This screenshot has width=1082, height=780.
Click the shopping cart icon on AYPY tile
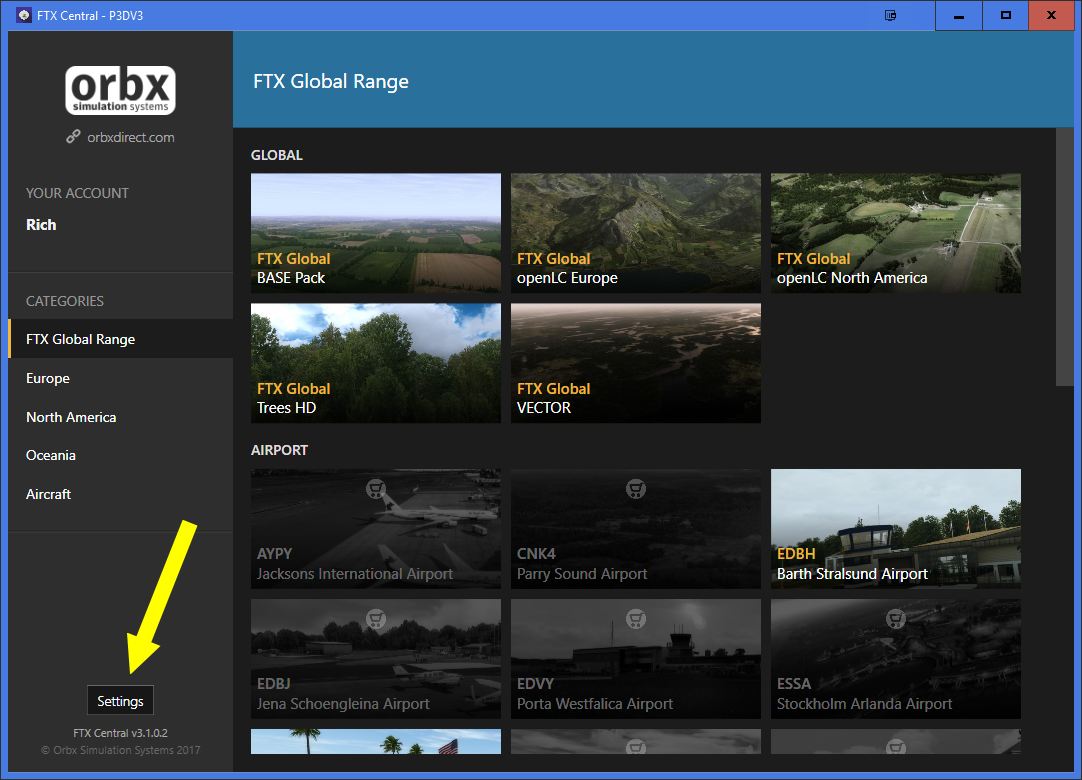pos(375,489)
